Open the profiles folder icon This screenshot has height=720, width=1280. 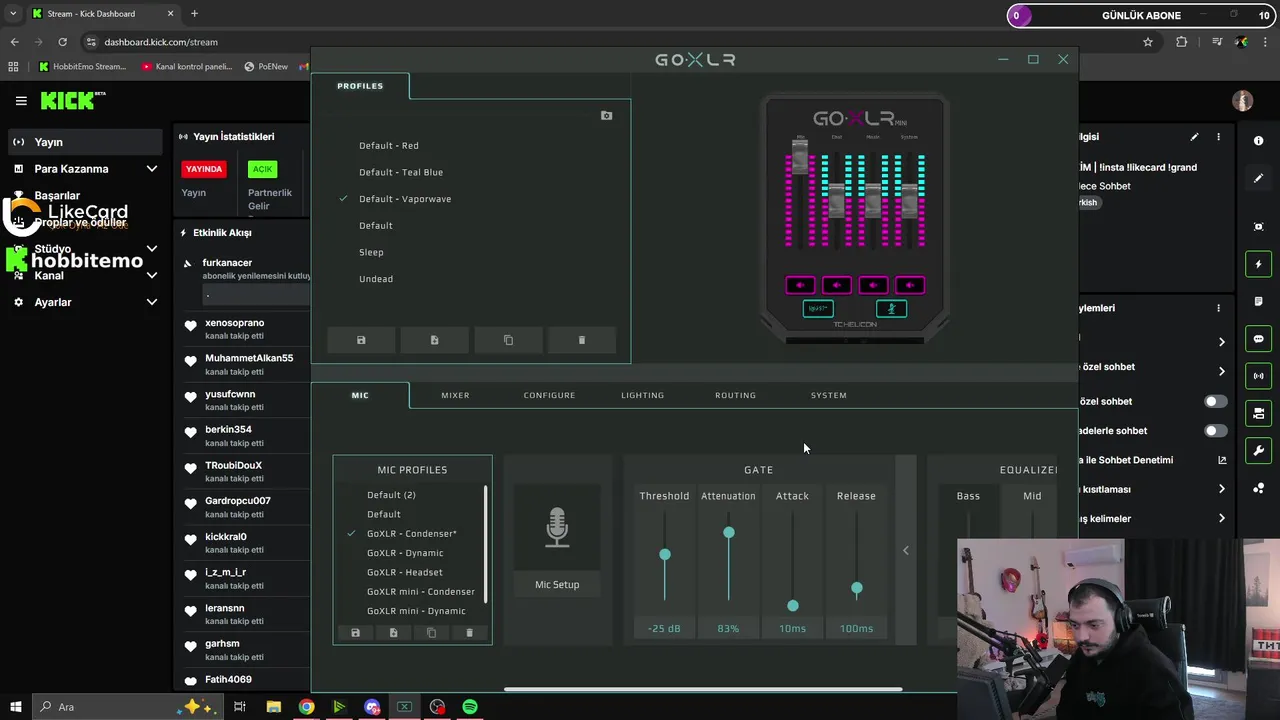[606, 116]
